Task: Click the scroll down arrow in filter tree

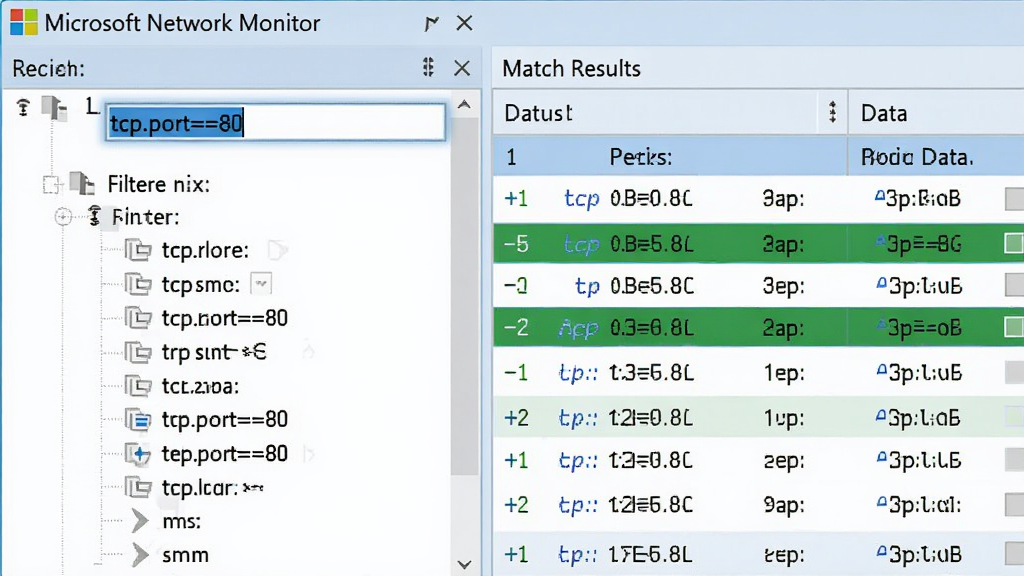Action: 464,564
